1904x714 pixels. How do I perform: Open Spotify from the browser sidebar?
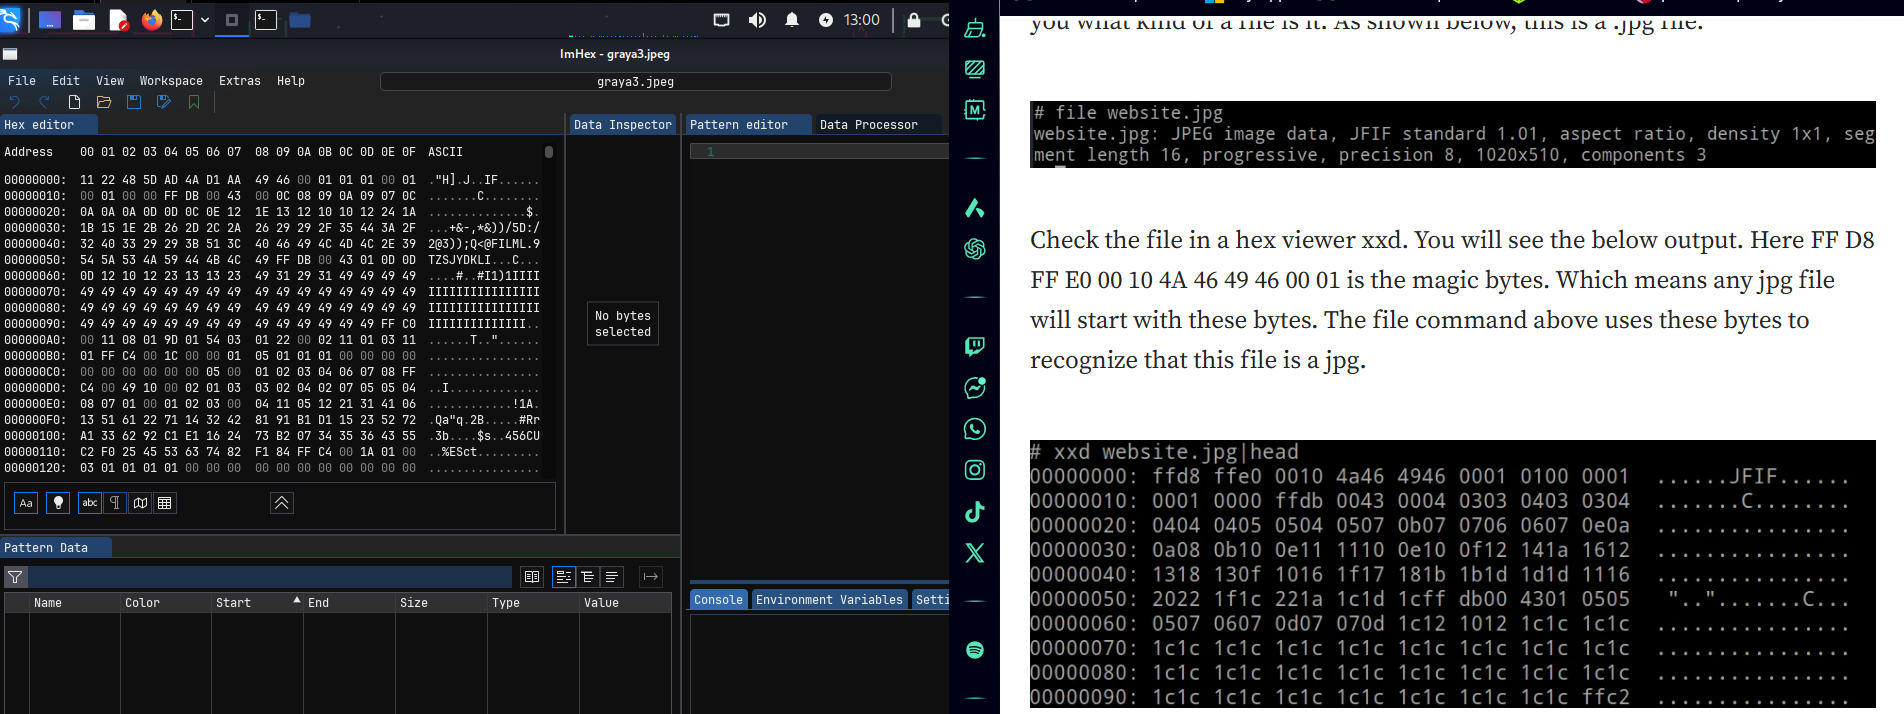coord(975,650)
